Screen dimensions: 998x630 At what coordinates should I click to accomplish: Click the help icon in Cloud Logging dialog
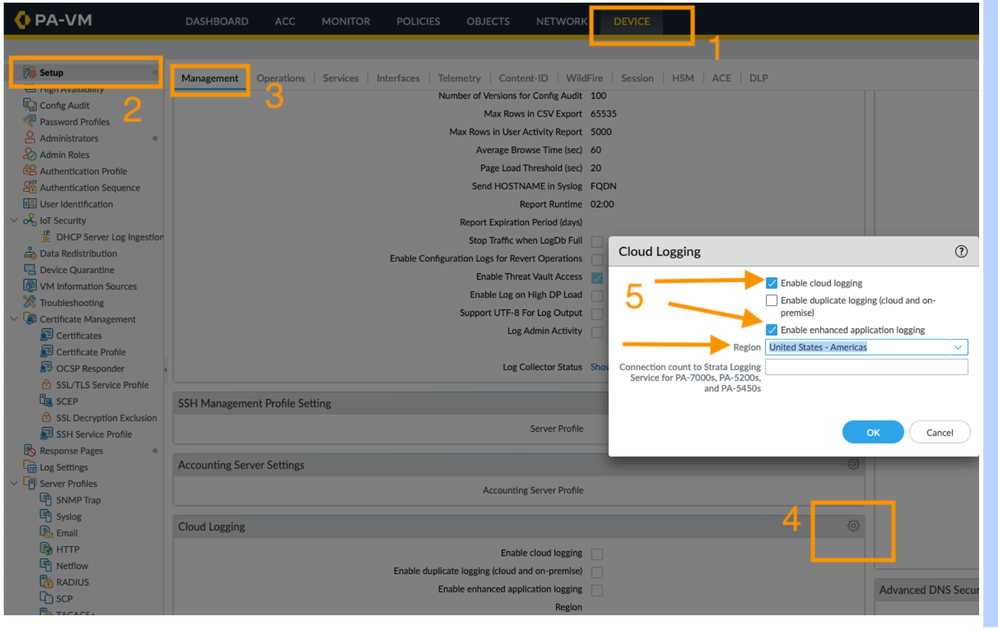point(961,251)
